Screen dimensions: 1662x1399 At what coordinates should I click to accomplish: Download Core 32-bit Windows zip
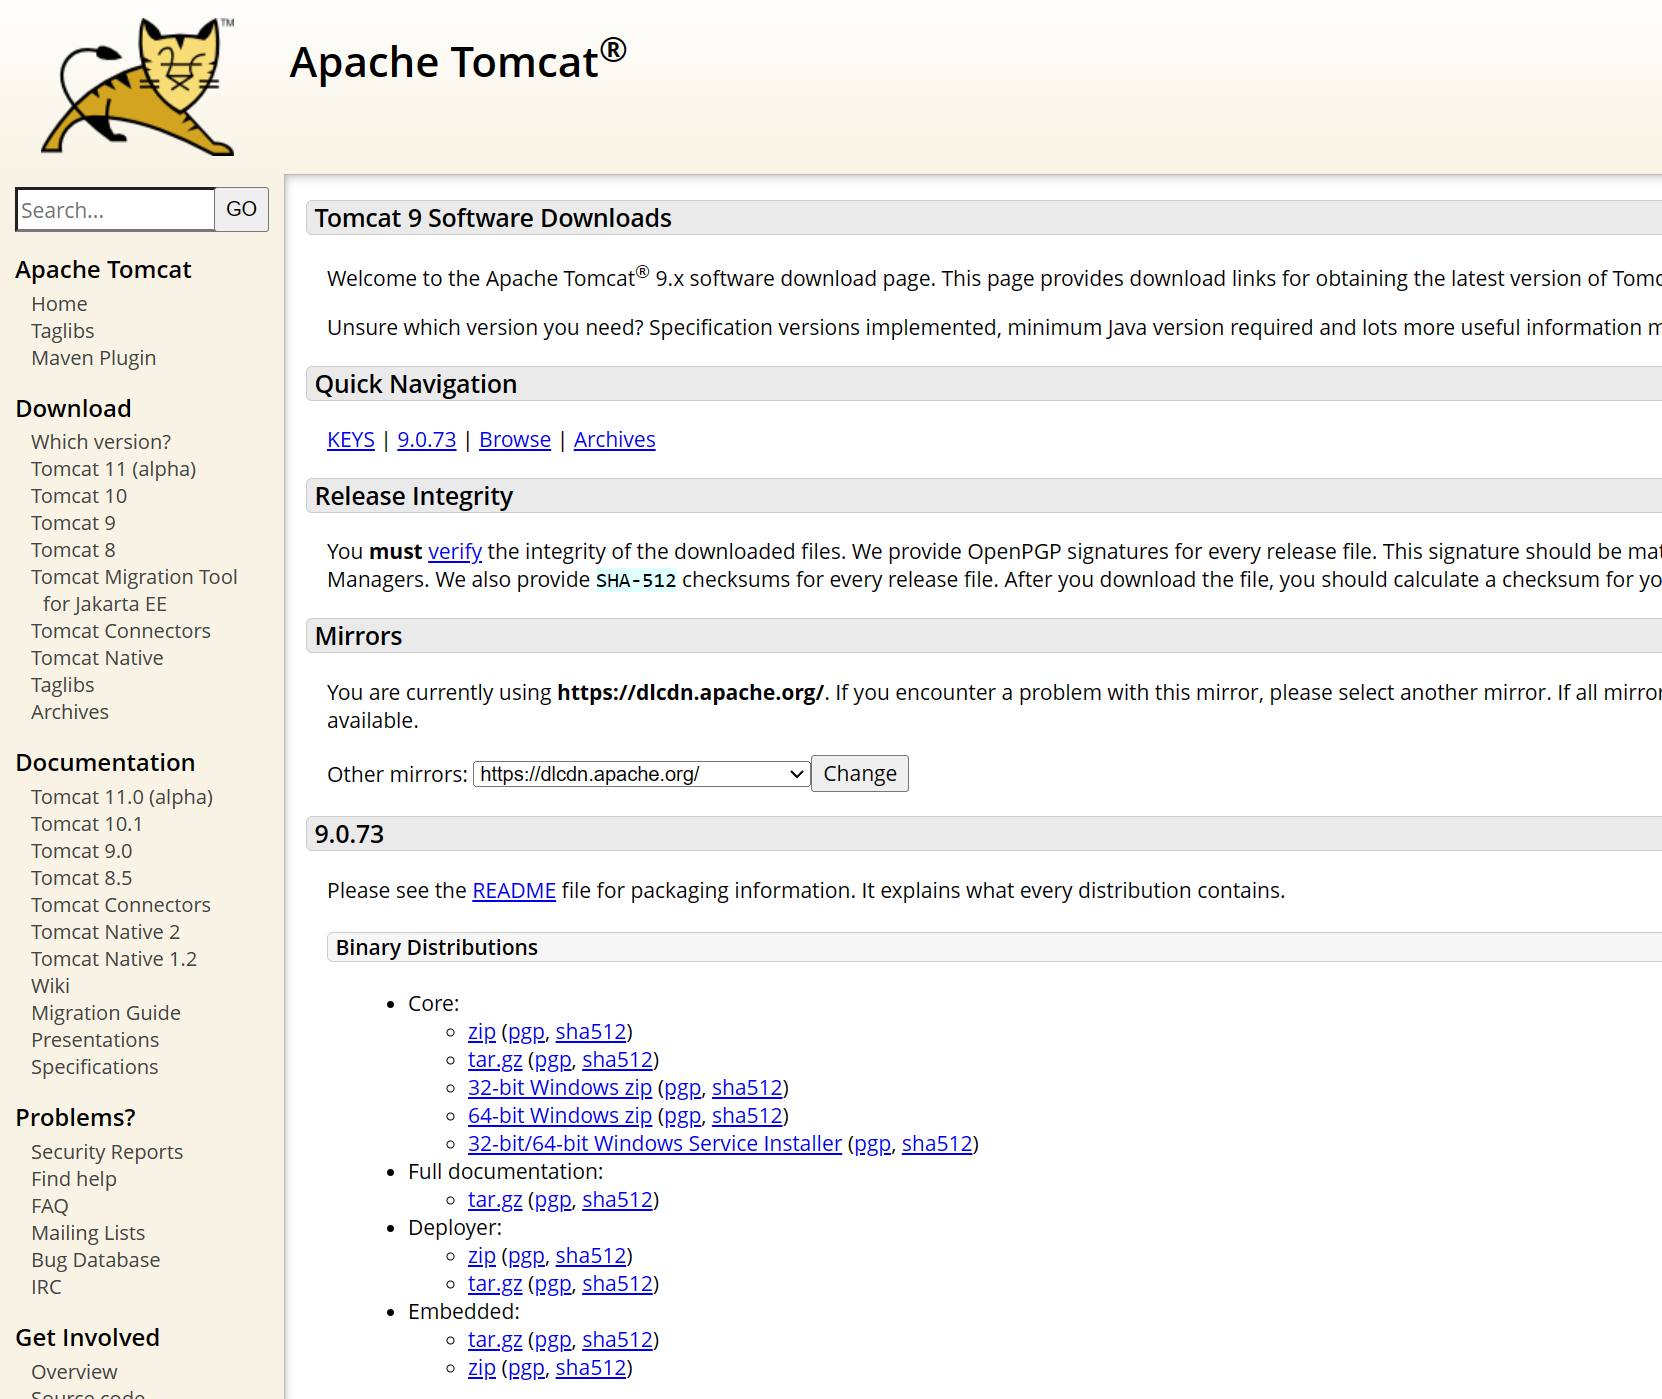click(560, 1088)
